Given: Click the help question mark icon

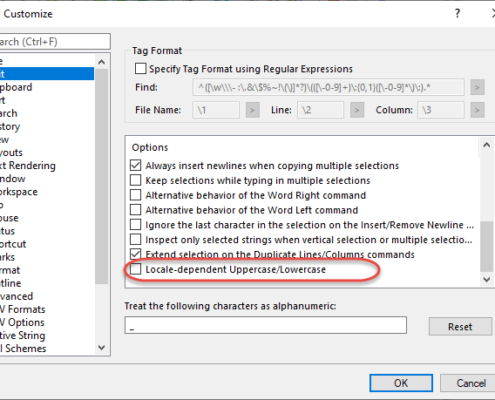Looking at the screenshot, I should click(457, 13).
